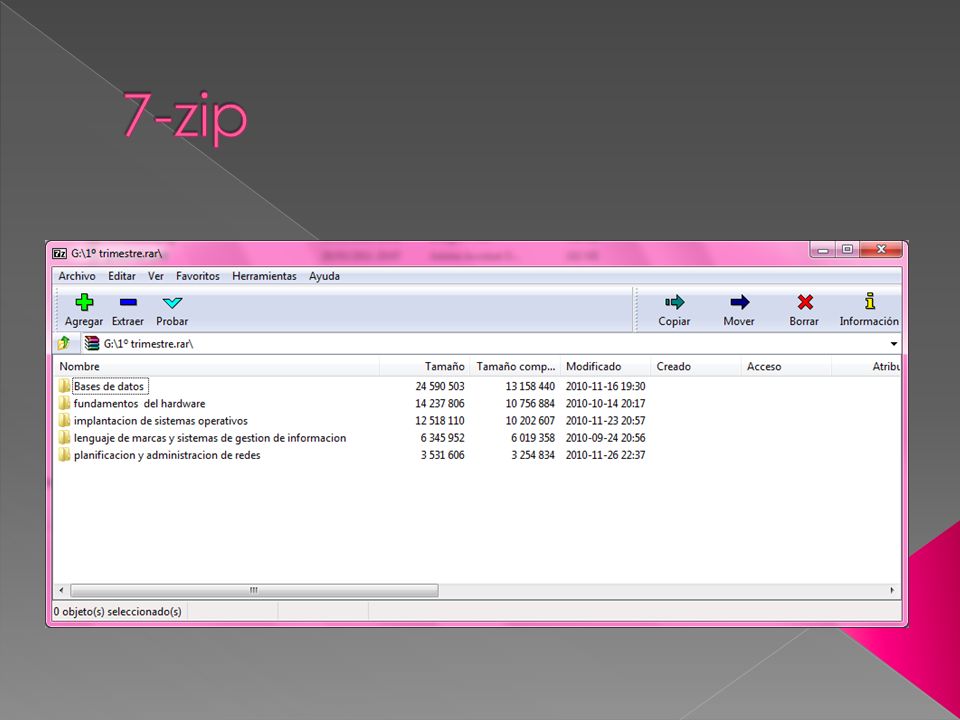
Task: Click the date 2010-11-26 22:37
Action: [x=606, y=455]
